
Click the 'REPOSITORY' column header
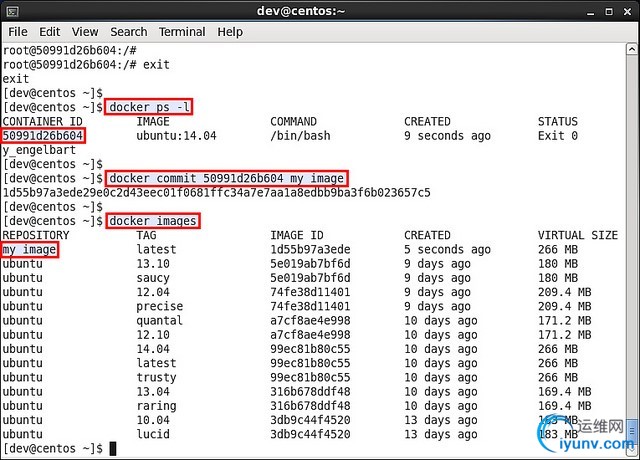pos(36,235)
